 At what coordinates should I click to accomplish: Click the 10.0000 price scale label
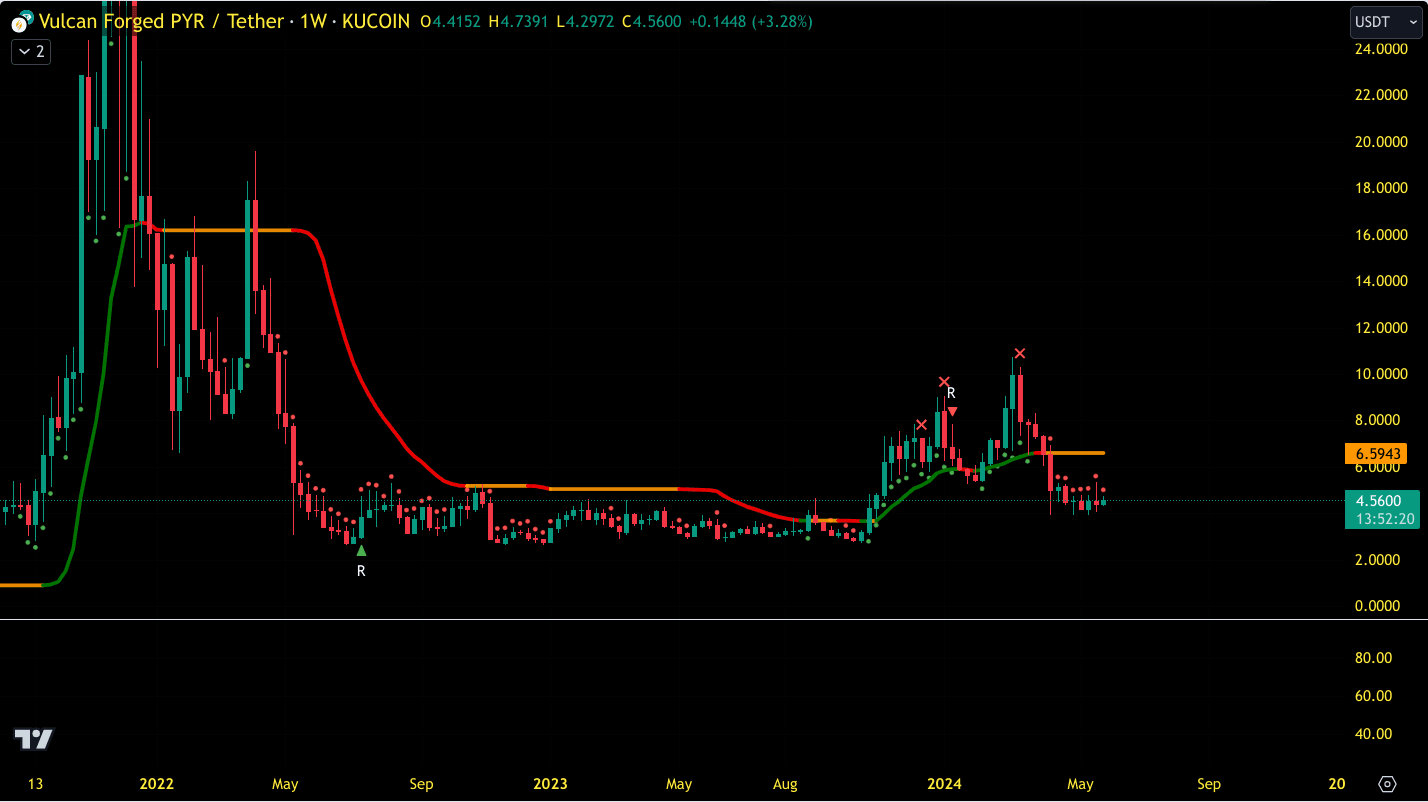[1381, 374]
